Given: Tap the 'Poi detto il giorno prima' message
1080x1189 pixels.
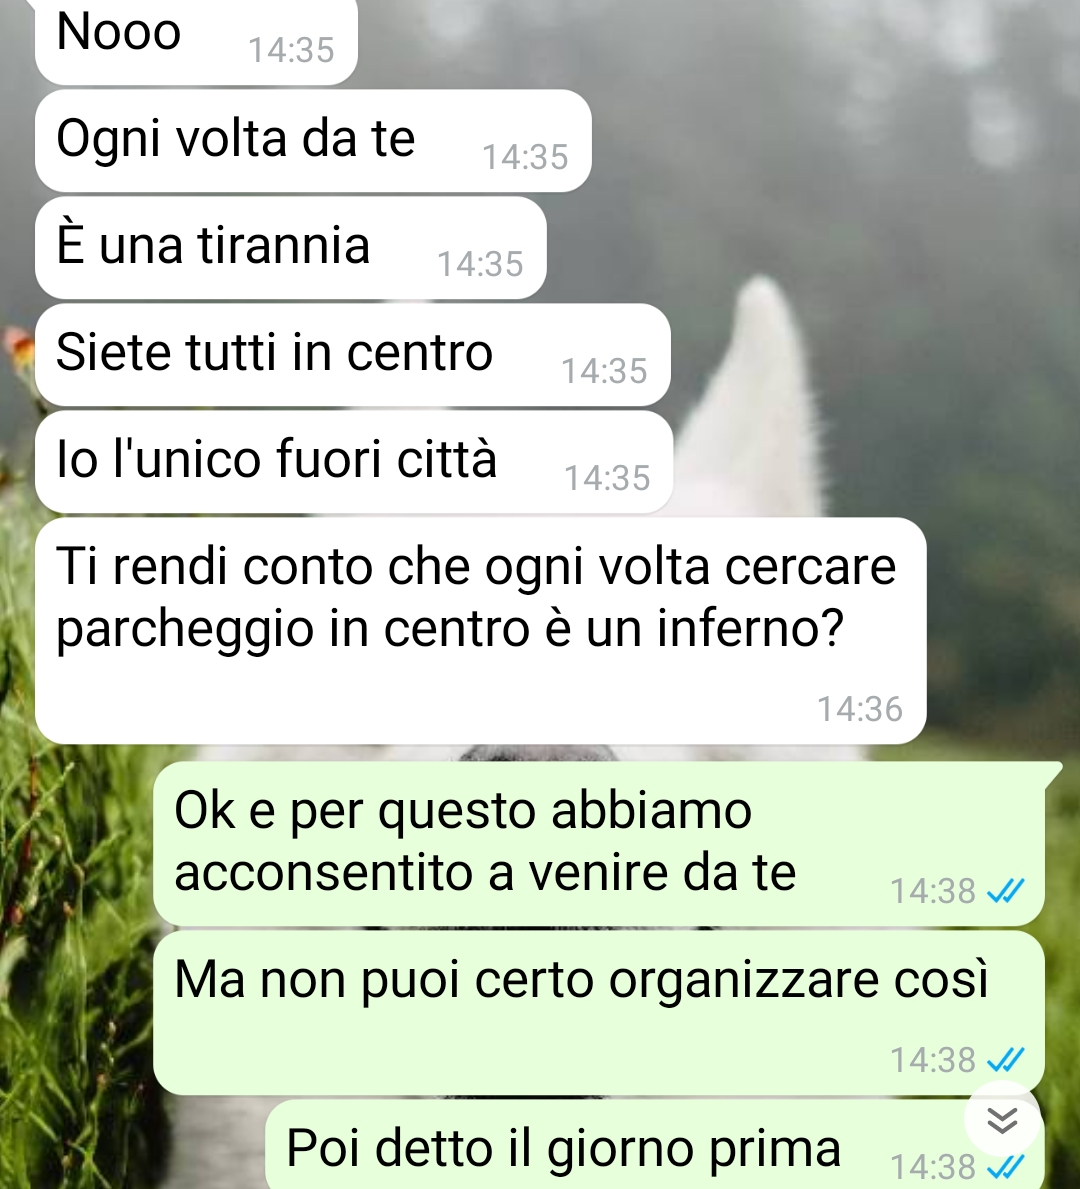Looking at the screenshot, I should 655,1145.
